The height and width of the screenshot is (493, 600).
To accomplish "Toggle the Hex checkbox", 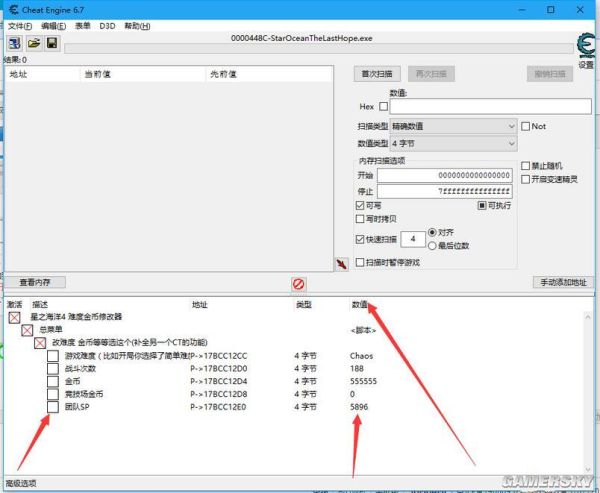I will pos(383,106).
